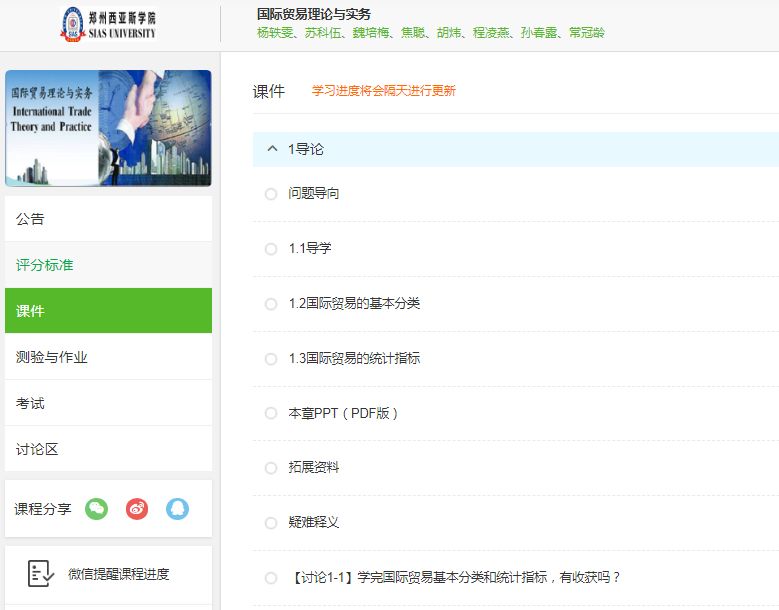Select the 1.2国际贸易的基本分类 progress circle
779x610 pixels.
271,304
